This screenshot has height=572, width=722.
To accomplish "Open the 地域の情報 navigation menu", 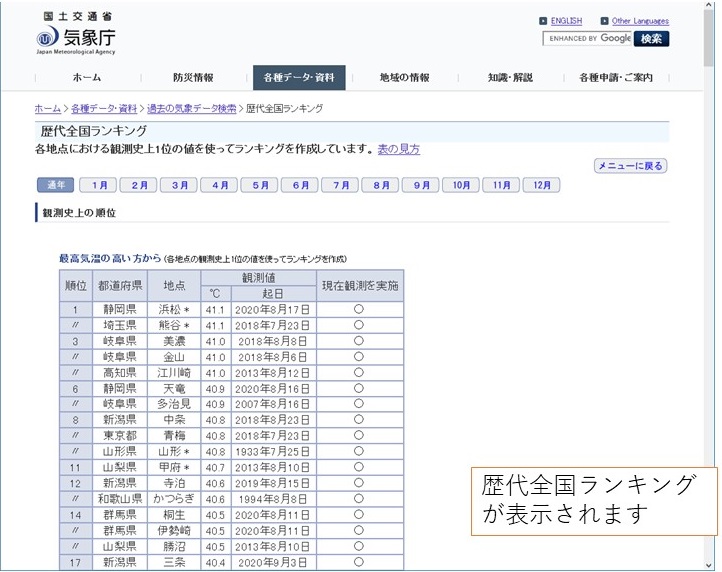I will coord(405,77).
